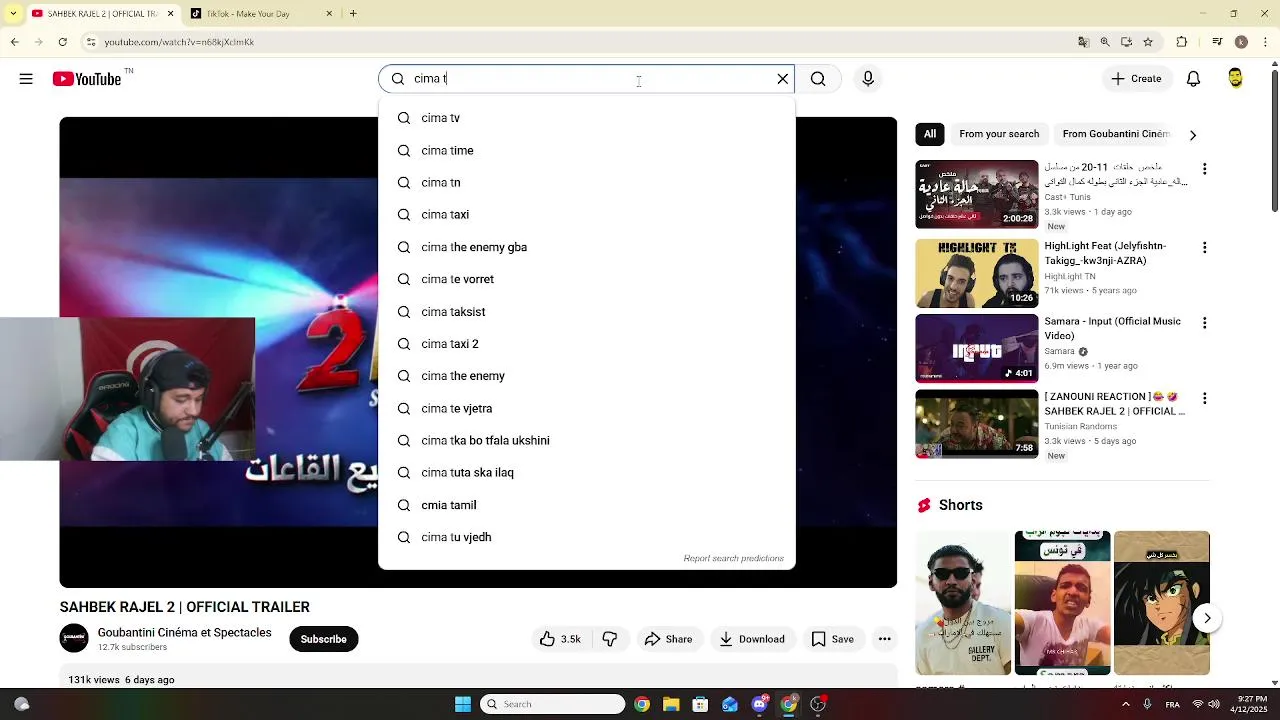Go back in browser history

[x=14, y=42]
